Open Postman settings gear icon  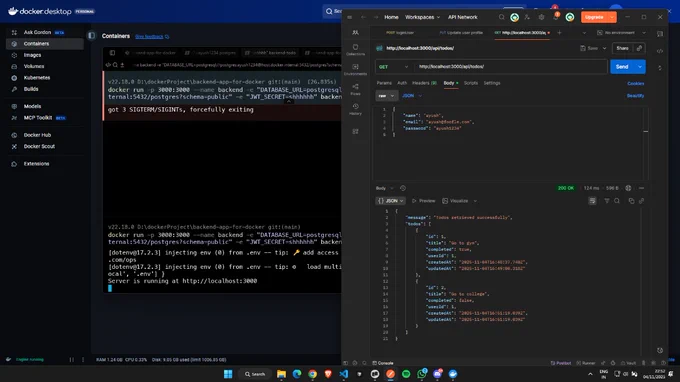click(541, 17)
